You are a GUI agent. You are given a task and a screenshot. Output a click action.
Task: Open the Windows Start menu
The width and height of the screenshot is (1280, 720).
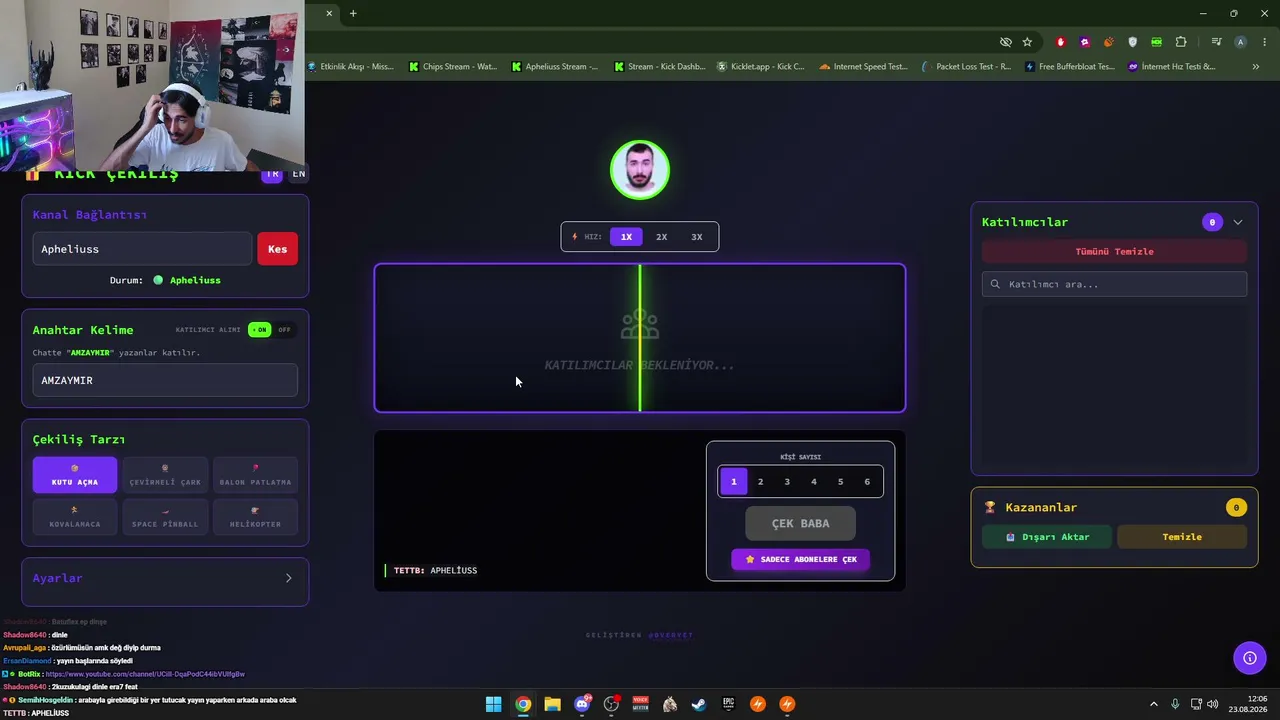click(493, 704)
